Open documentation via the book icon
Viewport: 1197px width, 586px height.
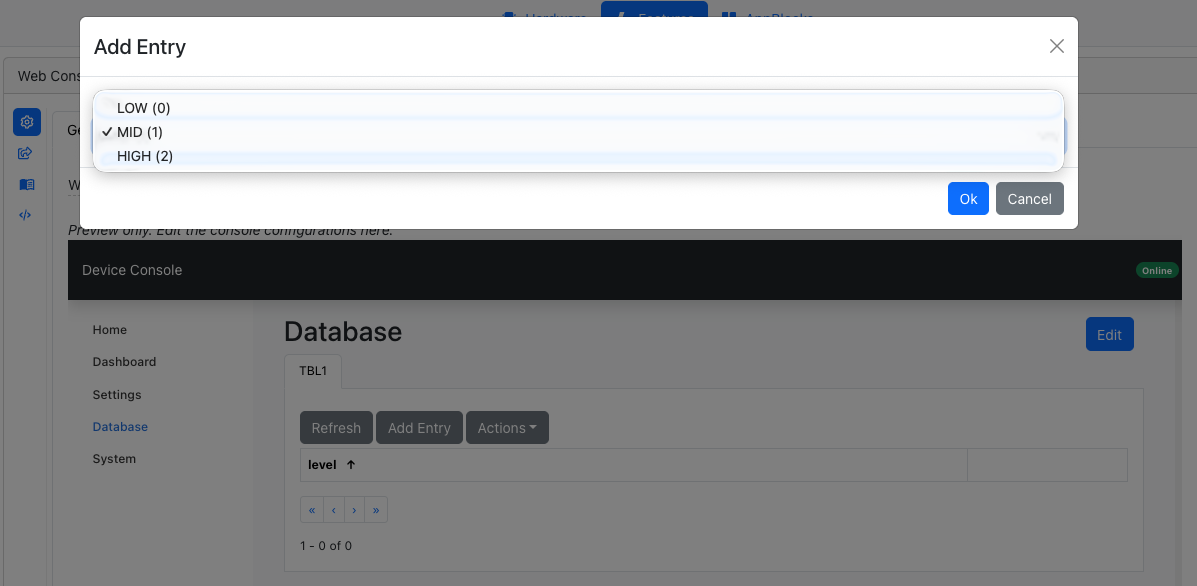click(26, 184)
